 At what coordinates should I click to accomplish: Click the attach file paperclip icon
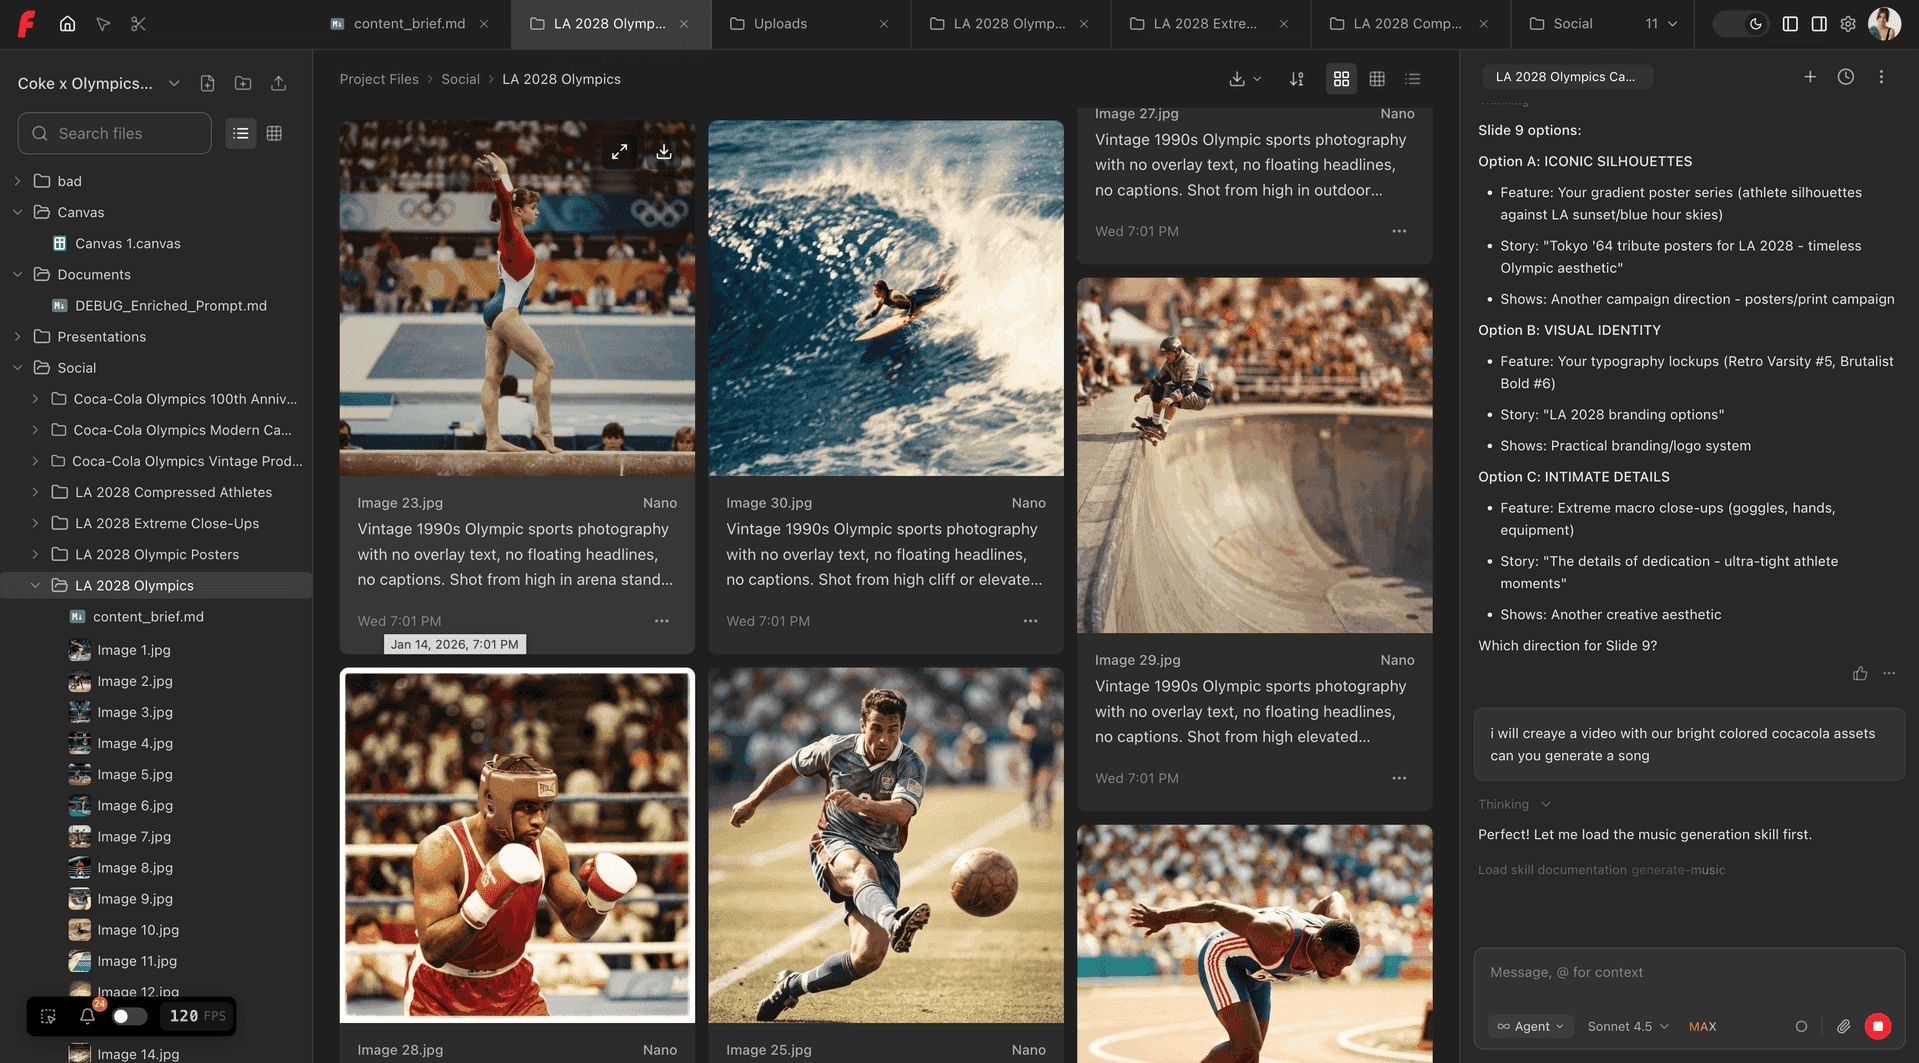click(1843, 1026)
